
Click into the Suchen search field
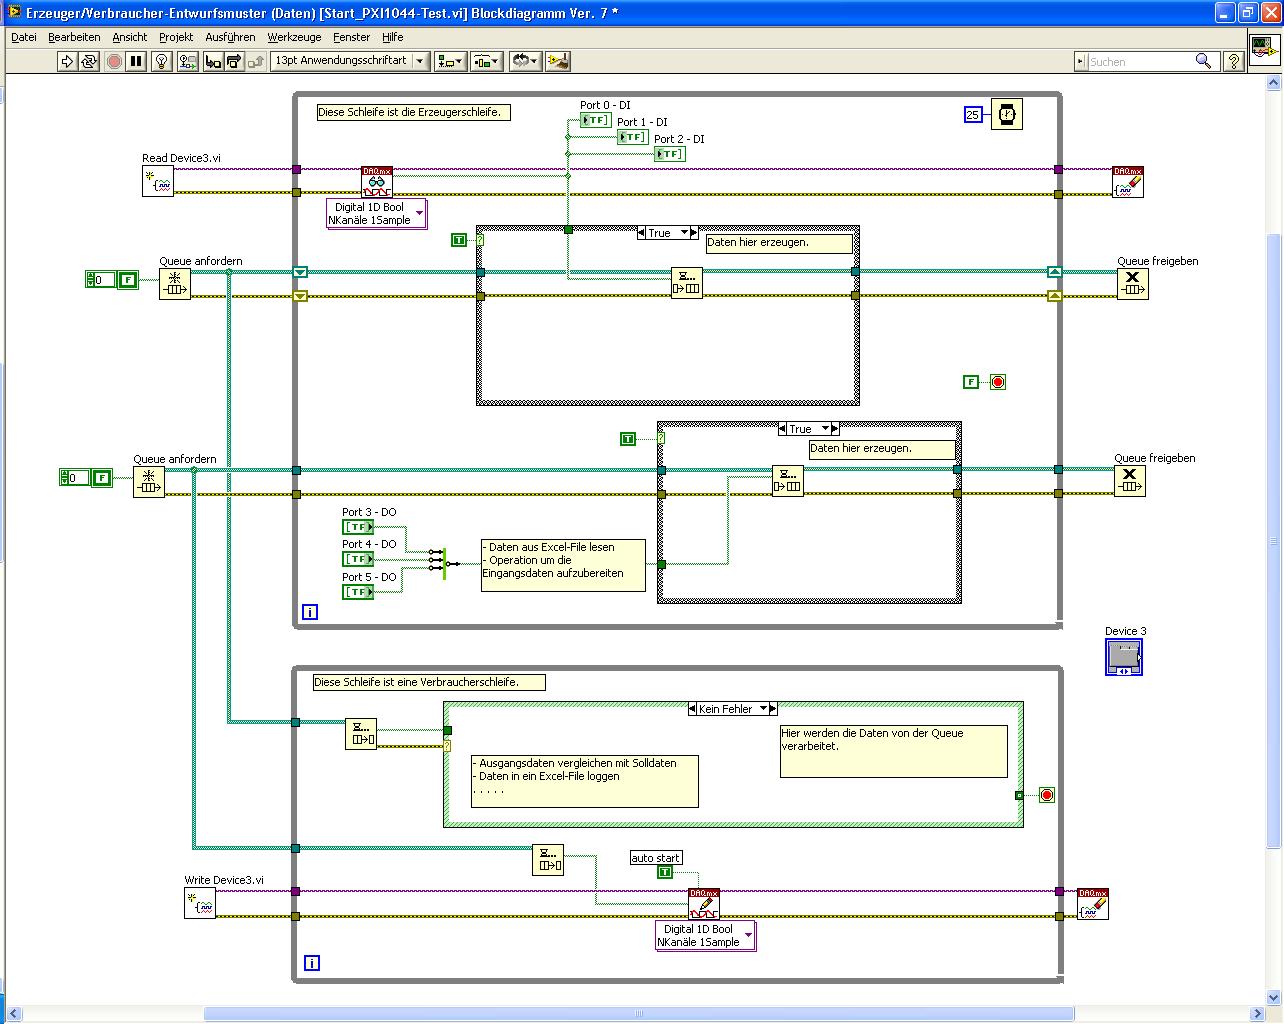click(x=1140, y=61)
